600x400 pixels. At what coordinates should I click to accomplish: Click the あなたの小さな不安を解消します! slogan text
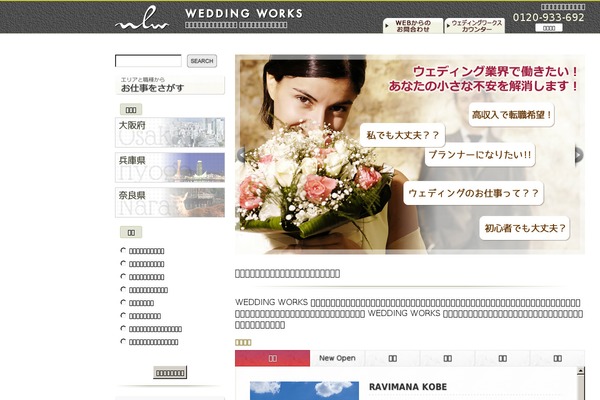(x=483, y=86)
